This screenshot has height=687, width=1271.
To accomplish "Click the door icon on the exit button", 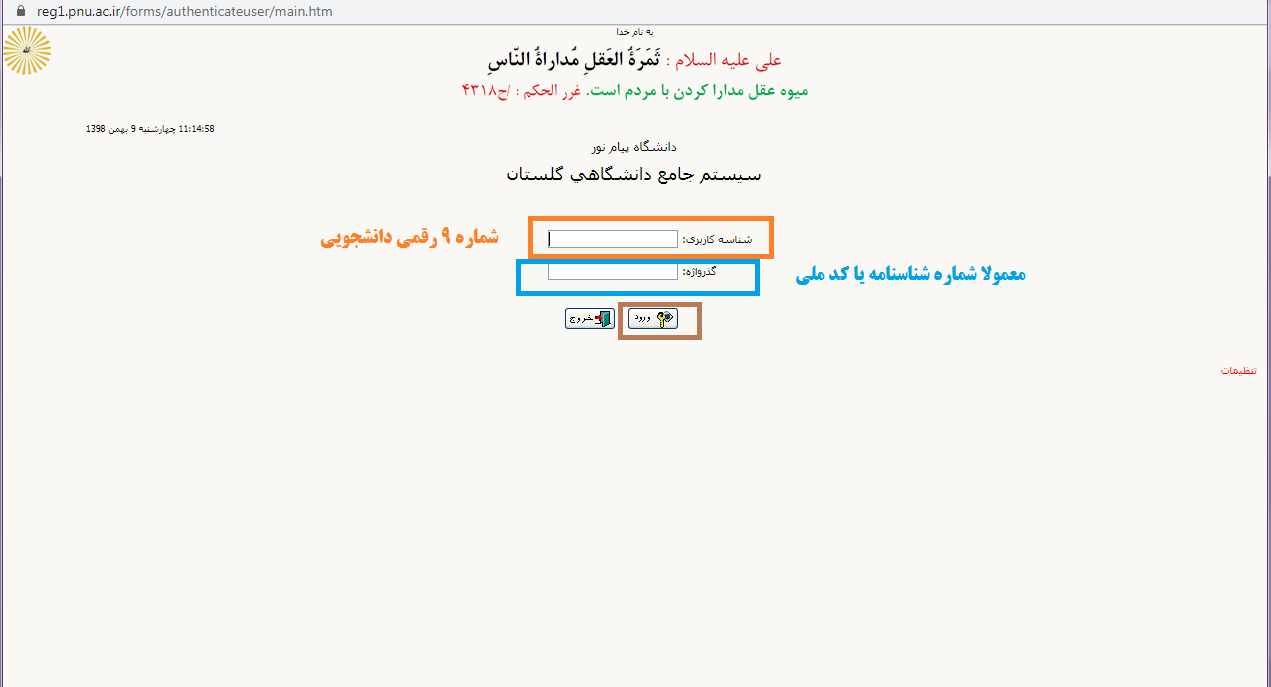I will point(603,319).
